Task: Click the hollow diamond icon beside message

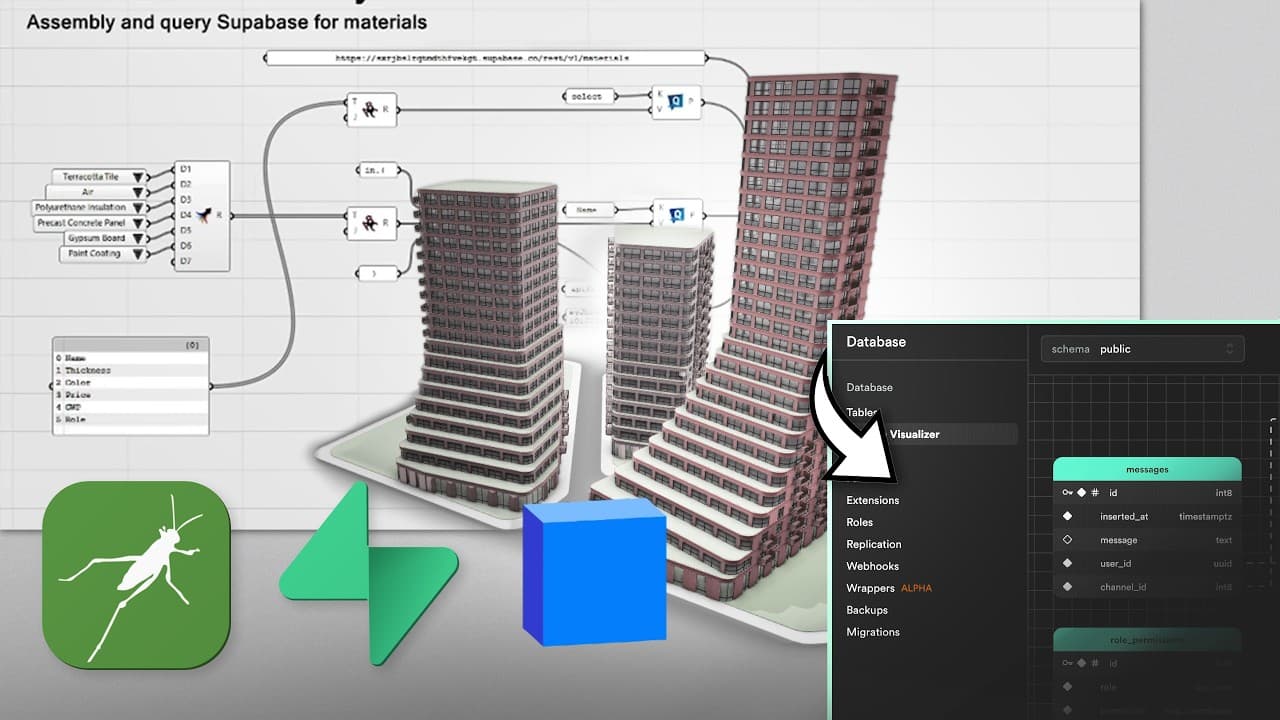Action: 1067,540
